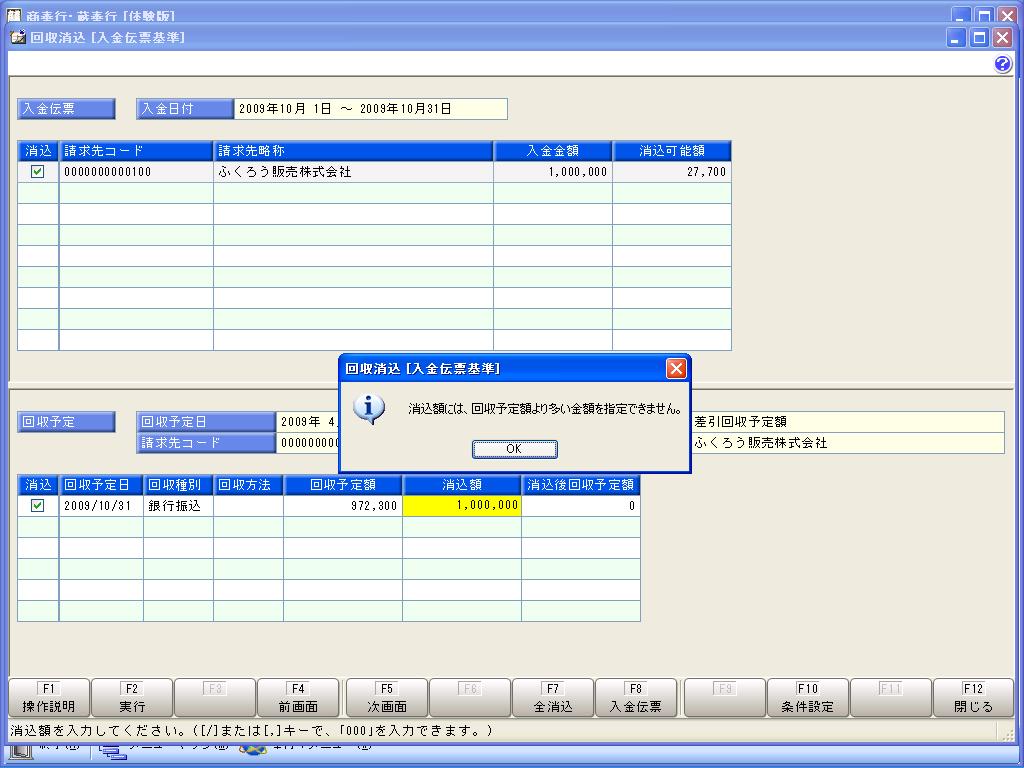Maximize the 回収消込 inner window
The height and width of the screenshot is (768, 1024).
pos(980,38)
